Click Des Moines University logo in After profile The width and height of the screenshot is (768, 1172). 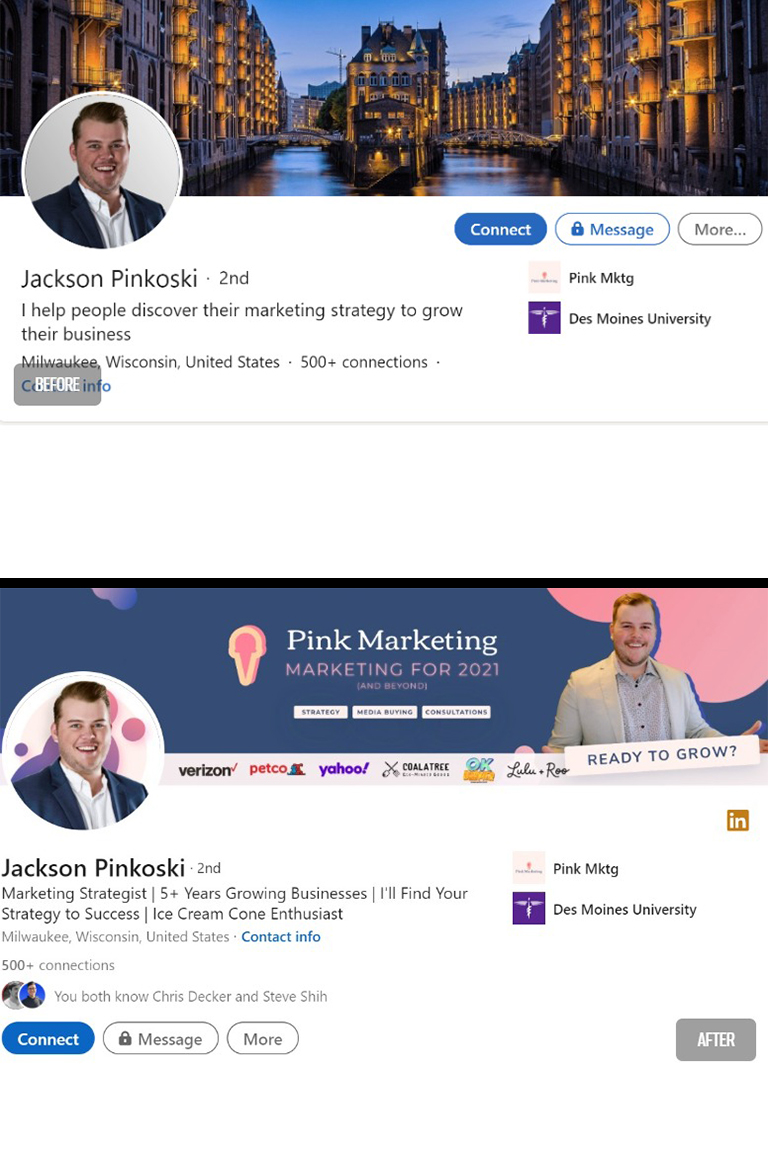pyautogui.click(x=529, y=909)
